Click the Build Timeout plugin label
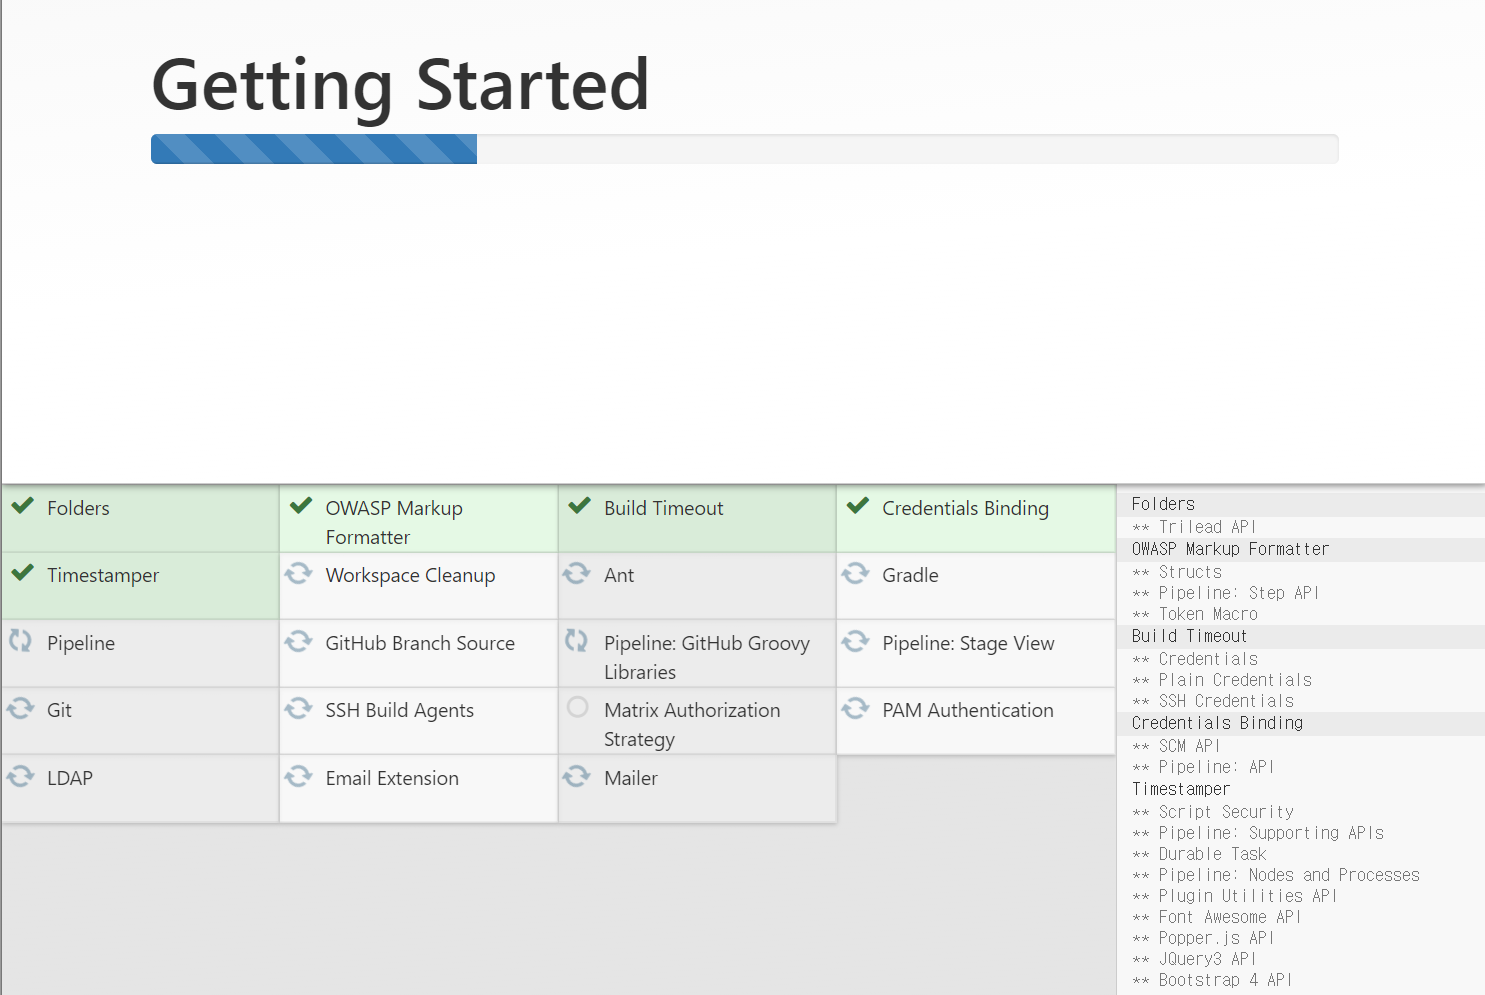Viewport: 1485px width, 995px height. pos(663,508)
